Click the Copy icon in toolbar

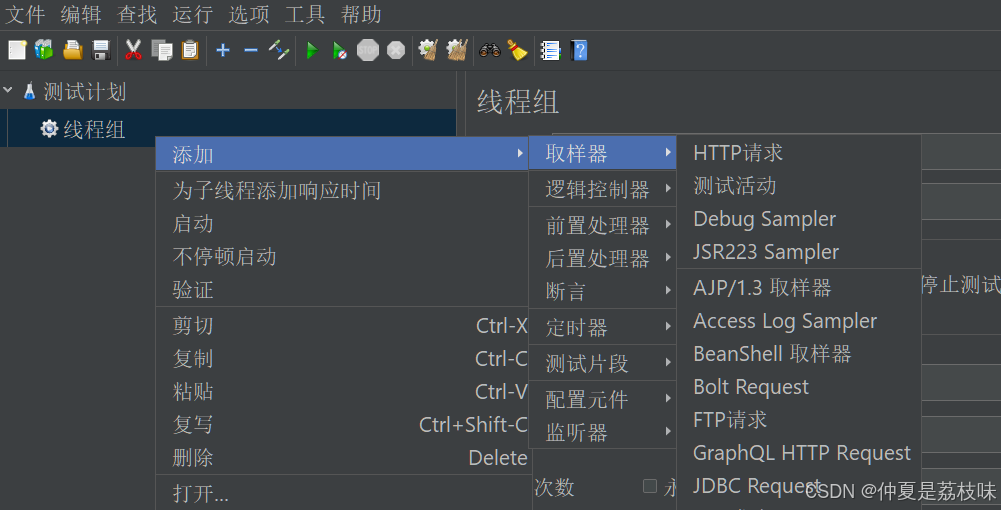[x=162, y=50]
